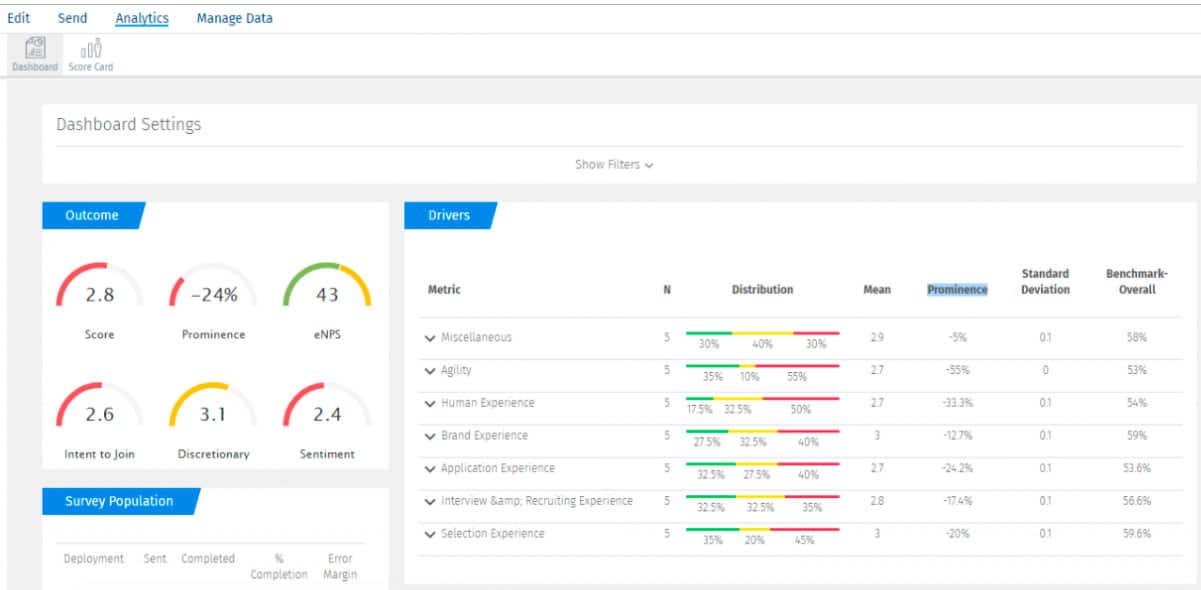Select the Outcome panel tab
This screenshot has height=590, width=1201.
coord(93,215)
